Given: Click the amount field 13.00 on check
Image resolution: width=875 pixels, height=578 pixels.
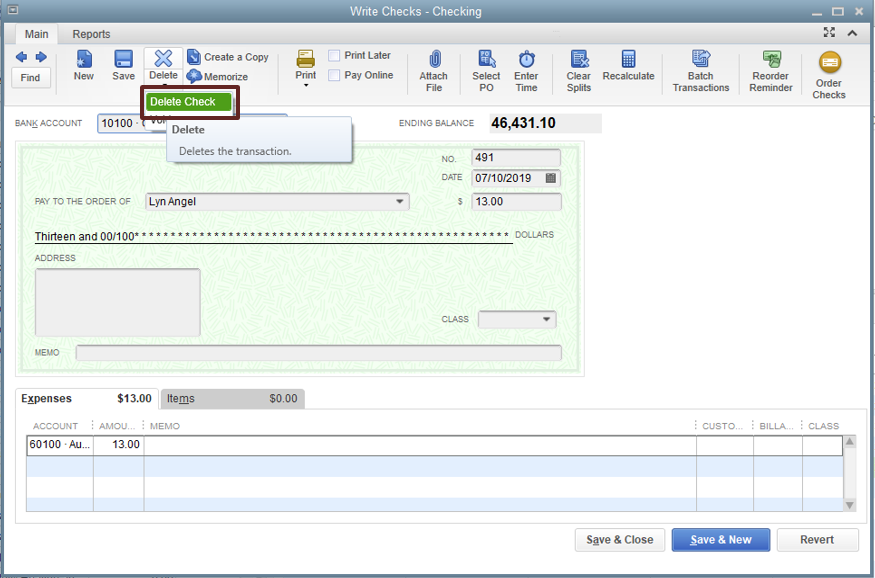Looking at the screenshot, I should [x=516, y=201].
